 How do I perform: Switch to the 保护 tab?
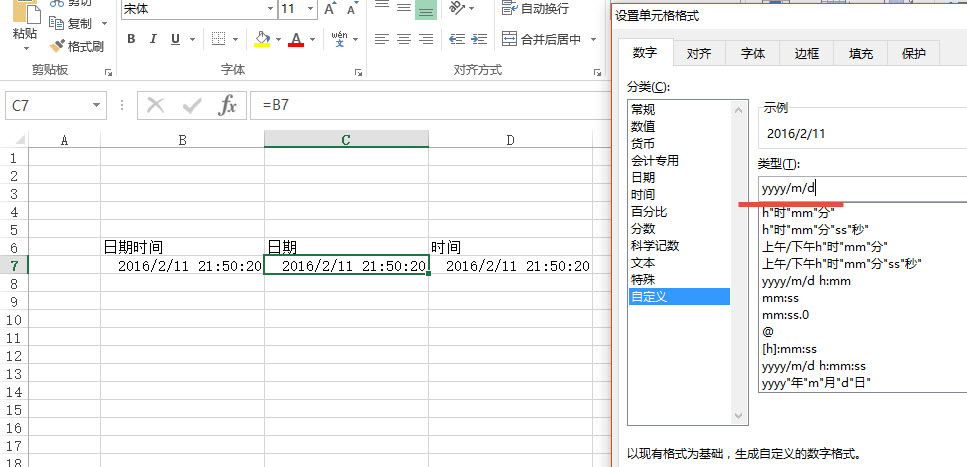click(x=913, y=54)
